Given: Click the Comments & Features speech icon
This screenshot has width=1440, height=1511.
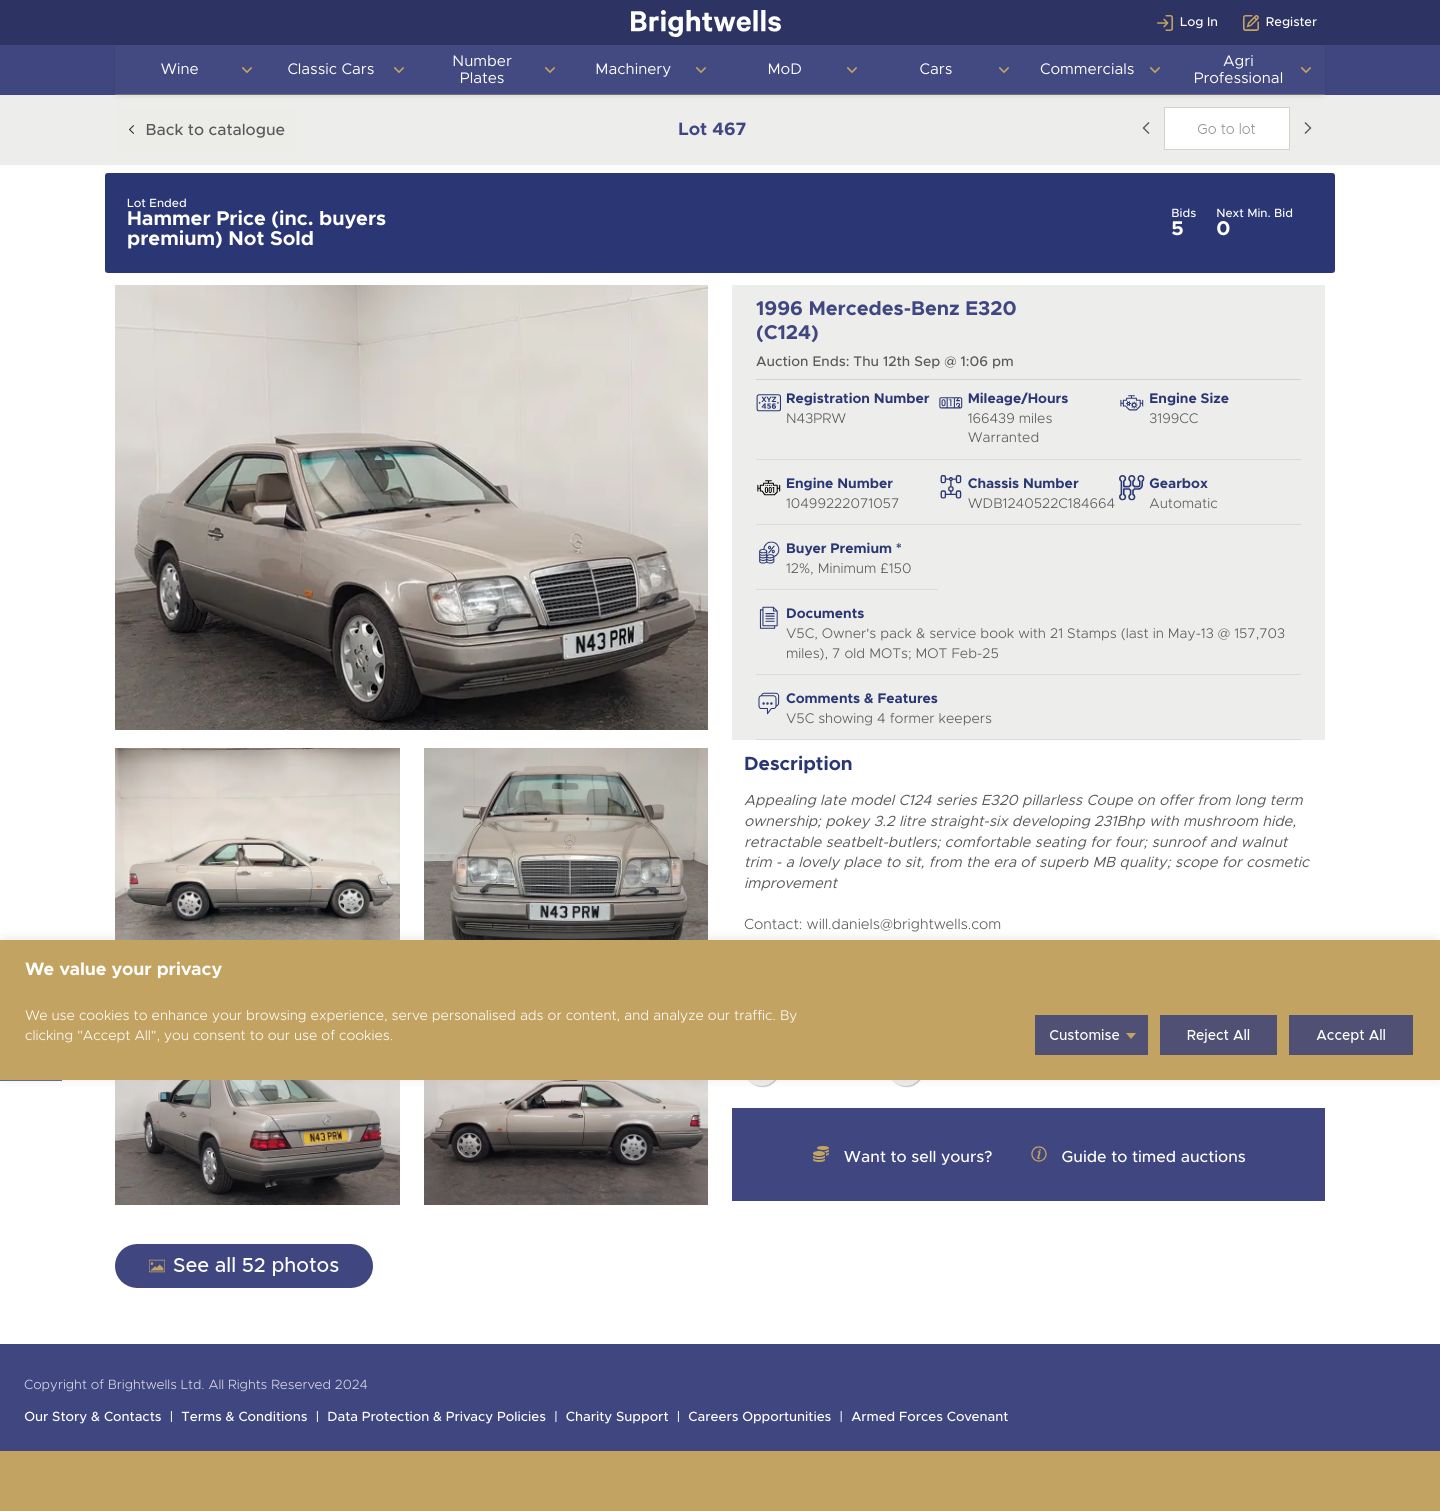Looking at the screenshot, I should click(x=768, y=703).
